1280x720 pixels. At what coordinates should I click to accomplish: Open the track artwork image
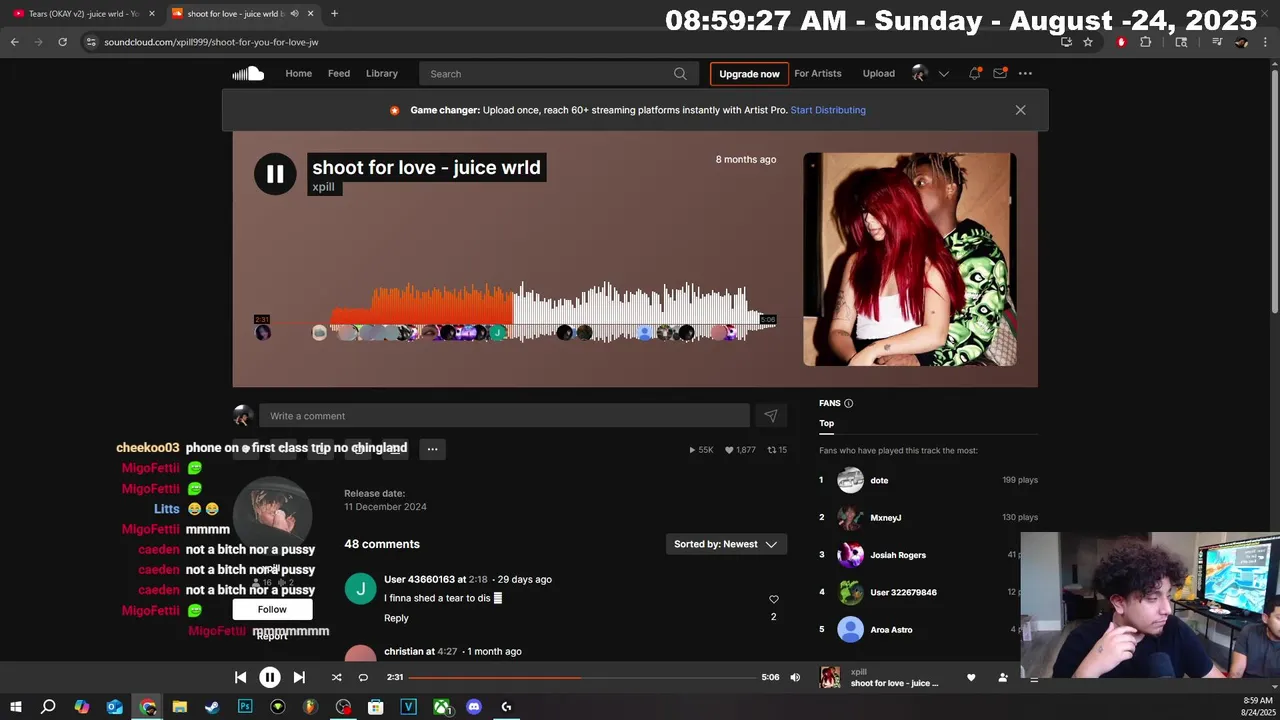point(910,259)
